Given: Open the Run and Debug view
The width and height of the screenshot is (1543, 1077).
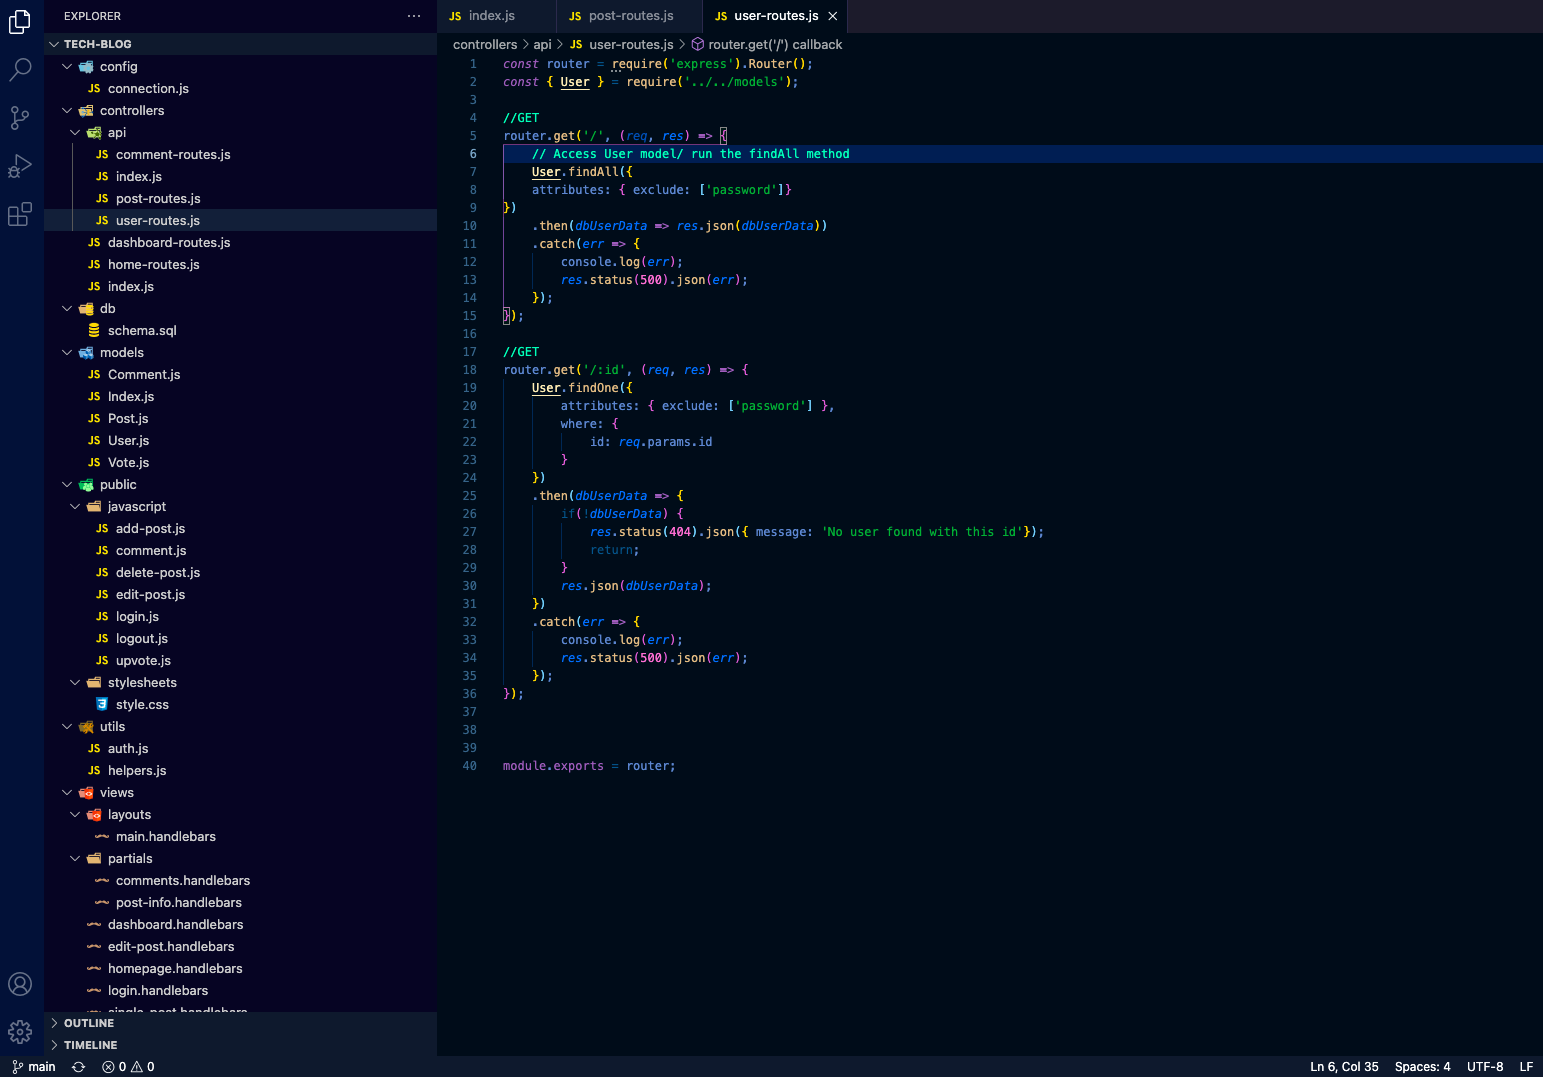Looking at the screenshot, I should 20,166.
